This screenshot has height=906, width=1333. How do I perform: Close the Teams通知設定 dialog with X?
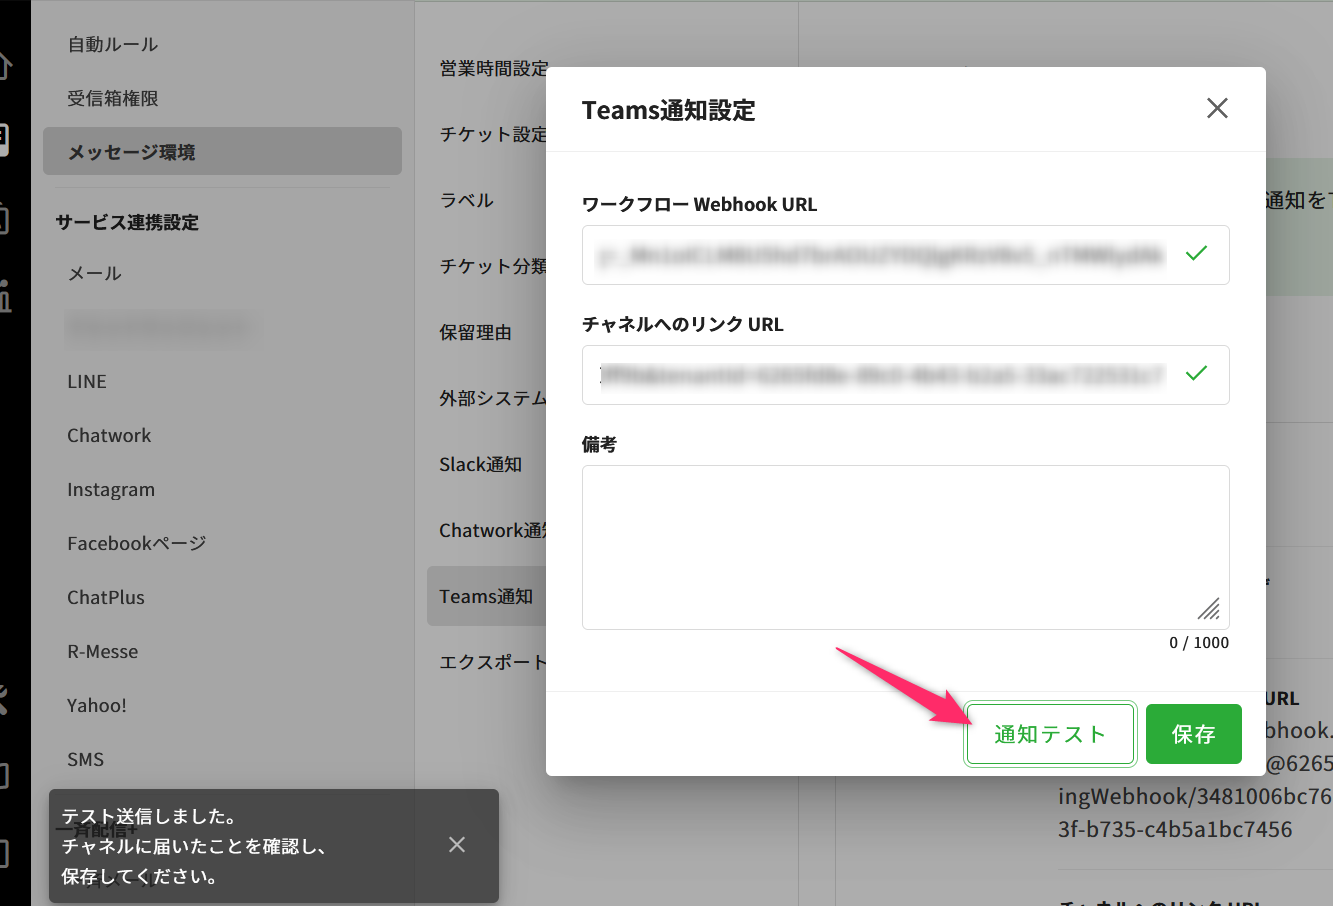[x=1217, y=108]
